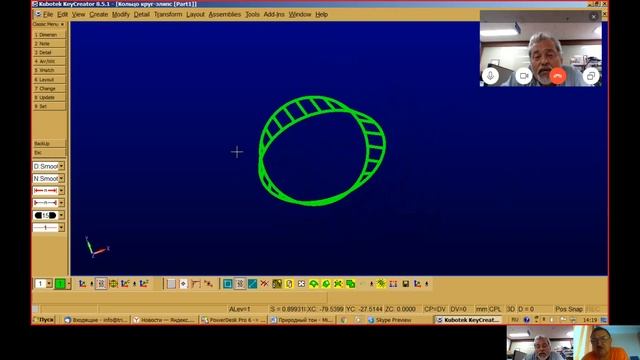Toggle camera in Skype overlay
The image size is (640, 360).
tap(524, 76)
